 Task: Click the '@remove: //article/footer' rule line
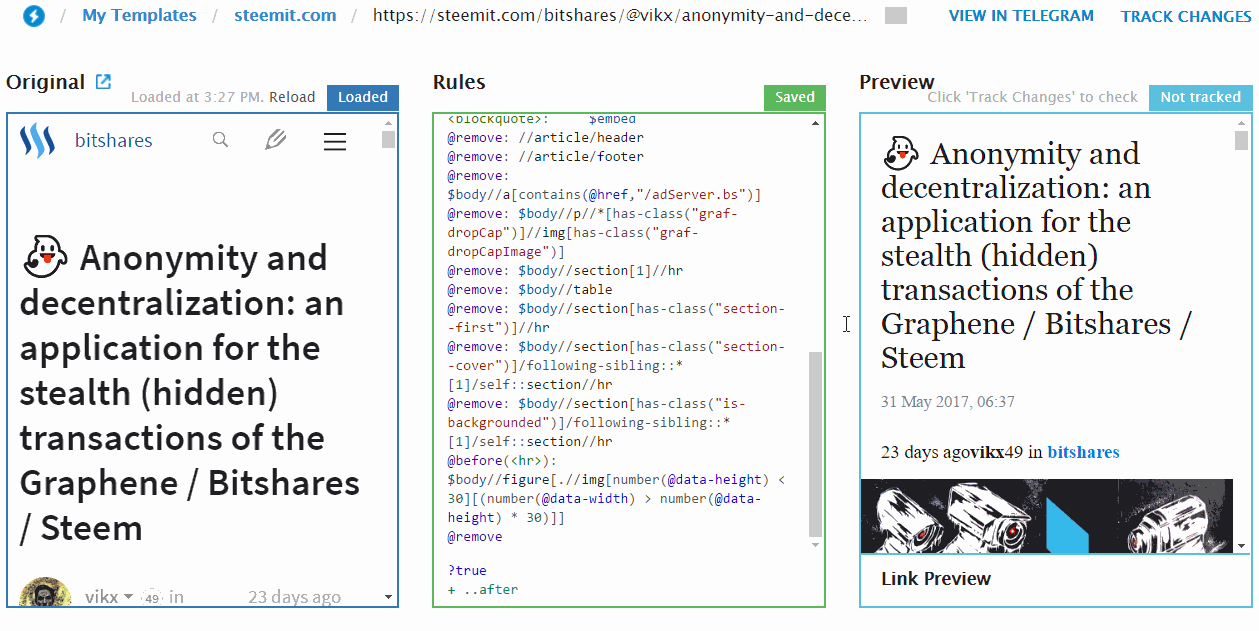pos(545,156)
